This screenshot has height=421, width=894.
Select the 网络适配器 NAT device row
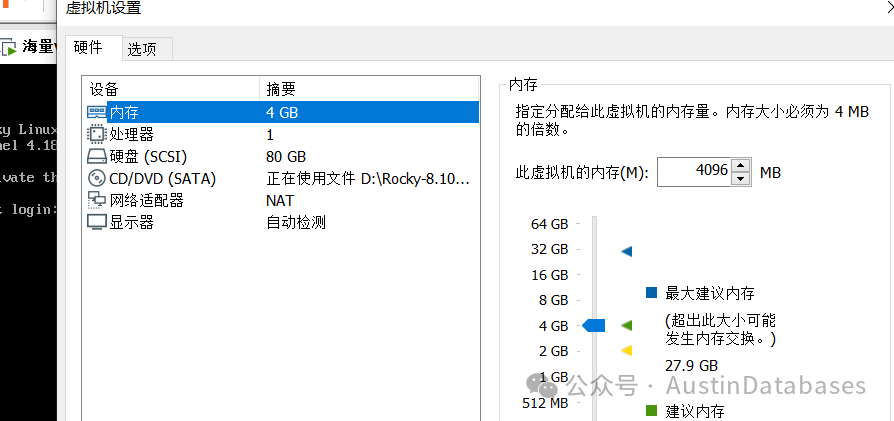280,200
